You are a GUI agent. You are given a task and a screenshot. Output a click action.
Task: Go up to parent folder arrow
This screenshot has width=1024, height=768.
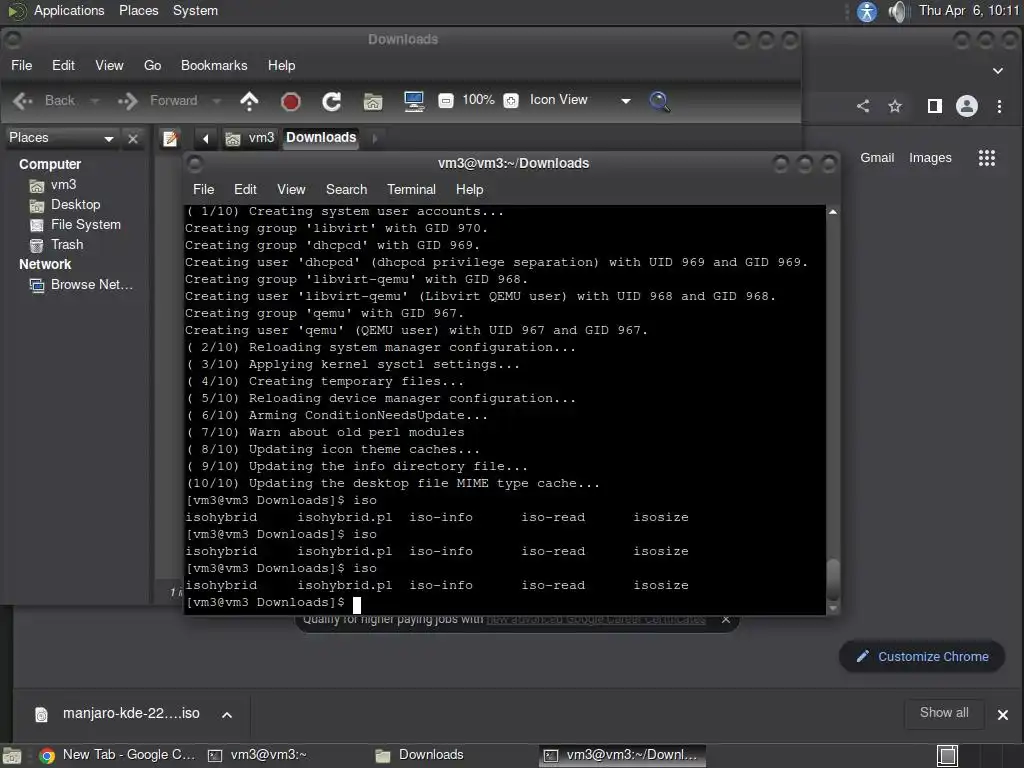click(x=249, y=101)
